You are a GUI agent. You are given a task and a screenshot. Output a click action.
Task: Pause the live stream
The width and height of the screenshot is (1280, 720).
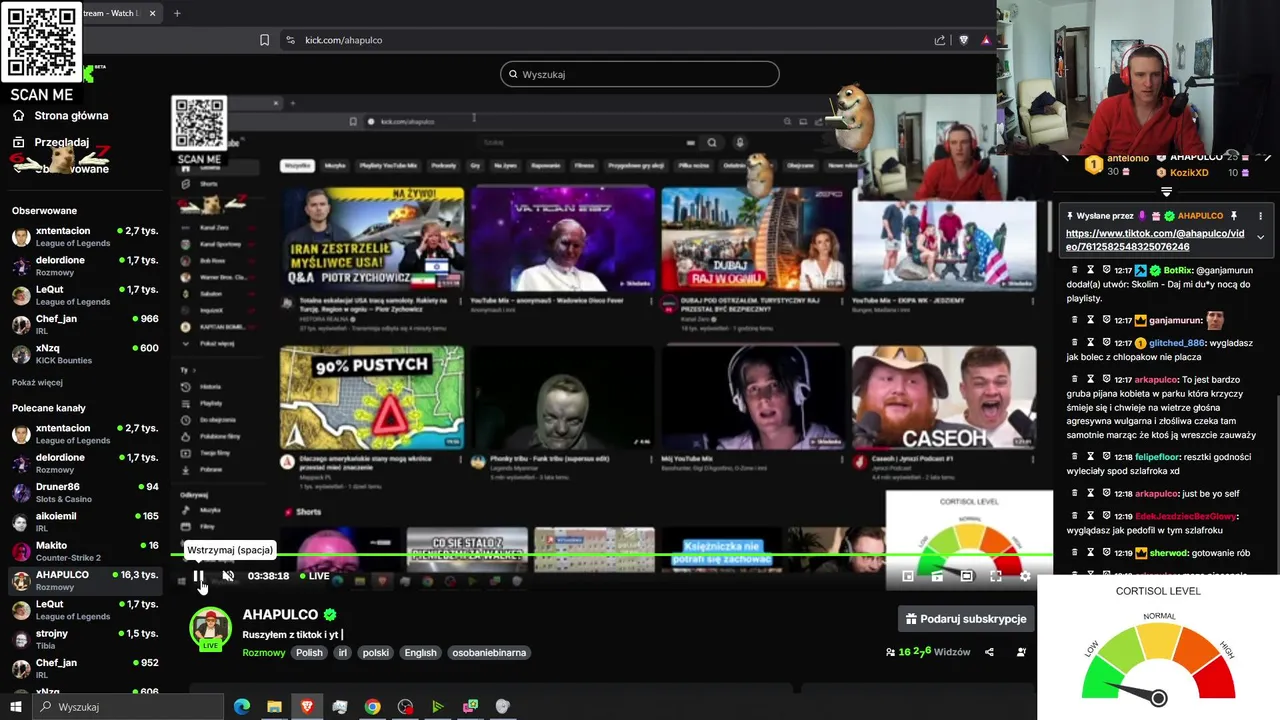point(198,576)
